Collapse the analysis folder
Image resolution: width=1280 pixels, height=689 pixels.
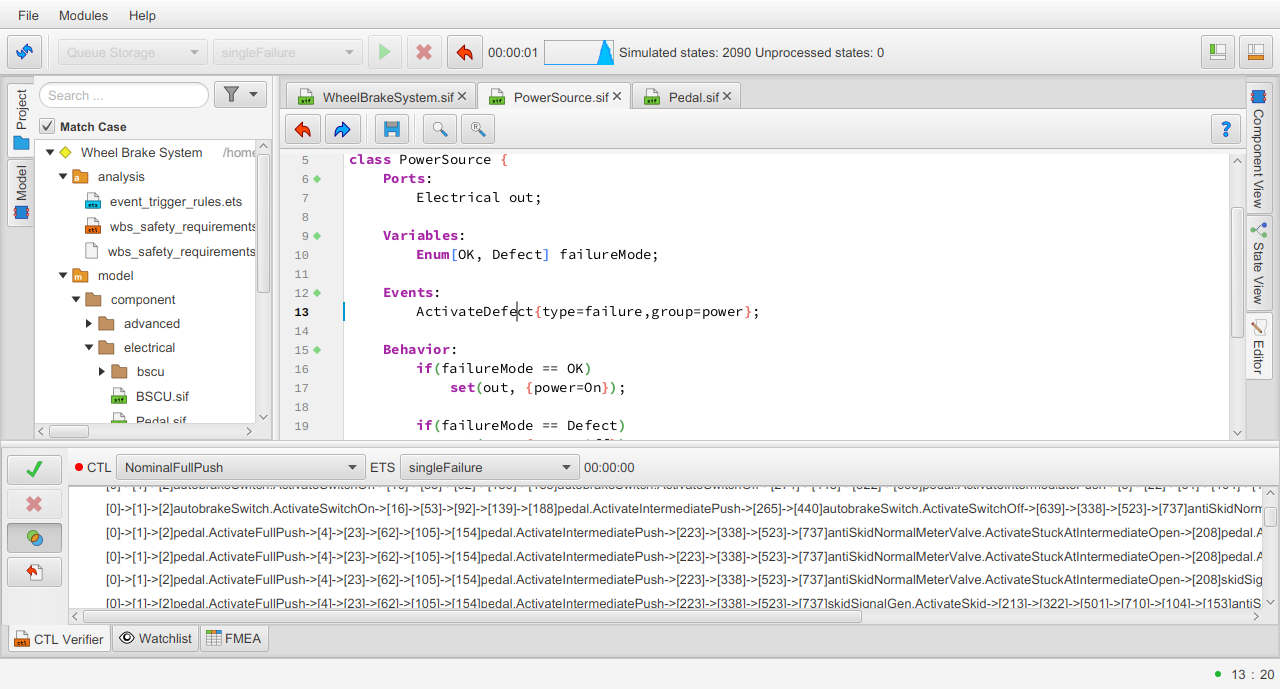pos(62,177)
